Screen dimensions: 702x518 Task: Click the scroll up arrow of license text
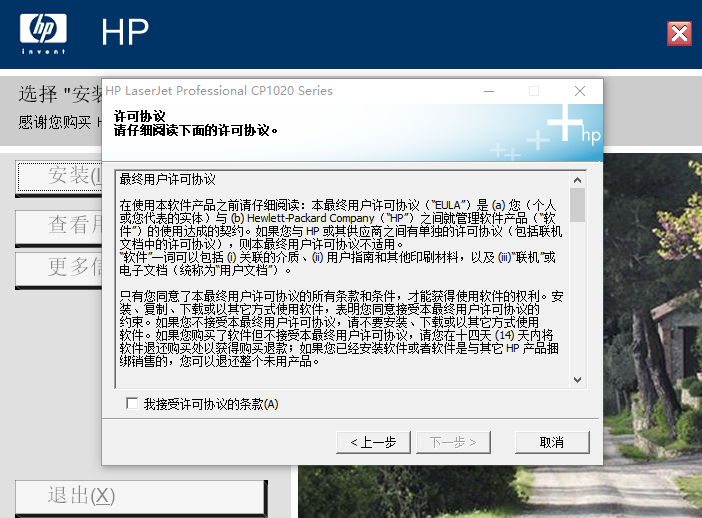coord(578,180)
